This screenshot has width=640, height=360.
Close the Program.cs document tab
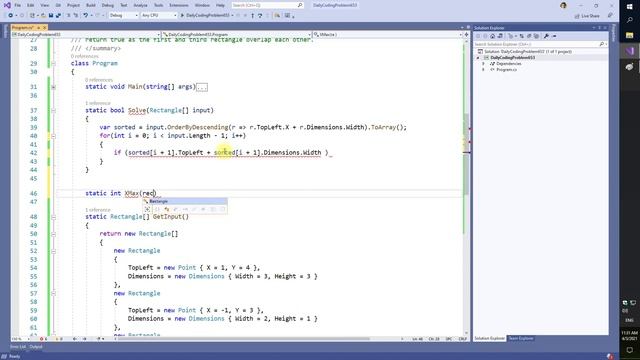coord(44,27)
